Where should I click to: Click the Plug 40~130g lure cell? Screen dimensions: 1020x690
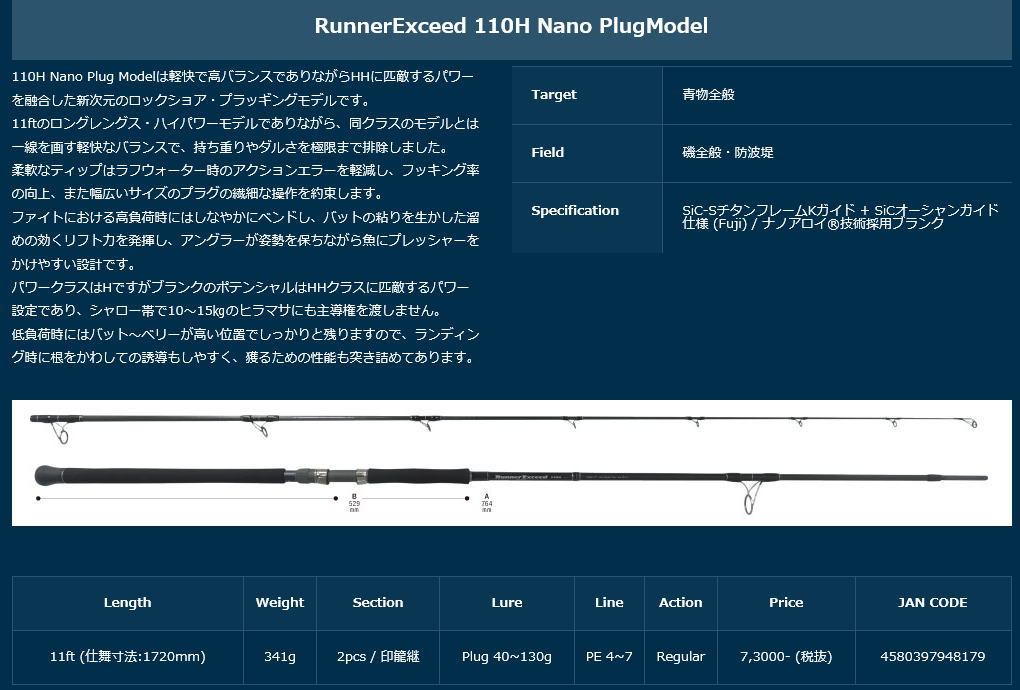click(507, 657)
